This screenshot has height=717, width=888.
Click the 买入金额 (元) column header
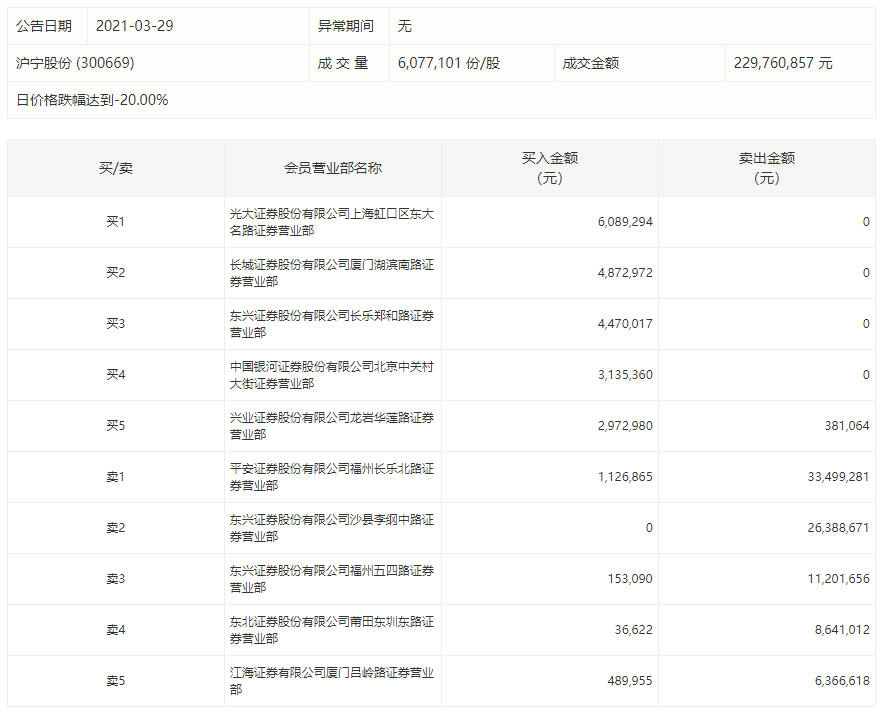coord(549,168)
